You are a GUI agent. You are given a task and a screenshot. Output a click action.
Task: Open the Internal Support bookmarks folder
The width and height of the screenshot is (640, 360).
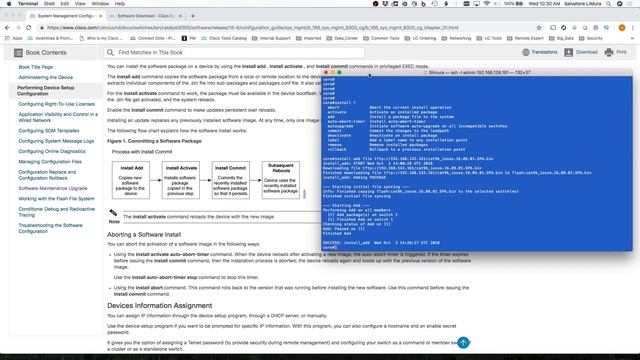271,38
